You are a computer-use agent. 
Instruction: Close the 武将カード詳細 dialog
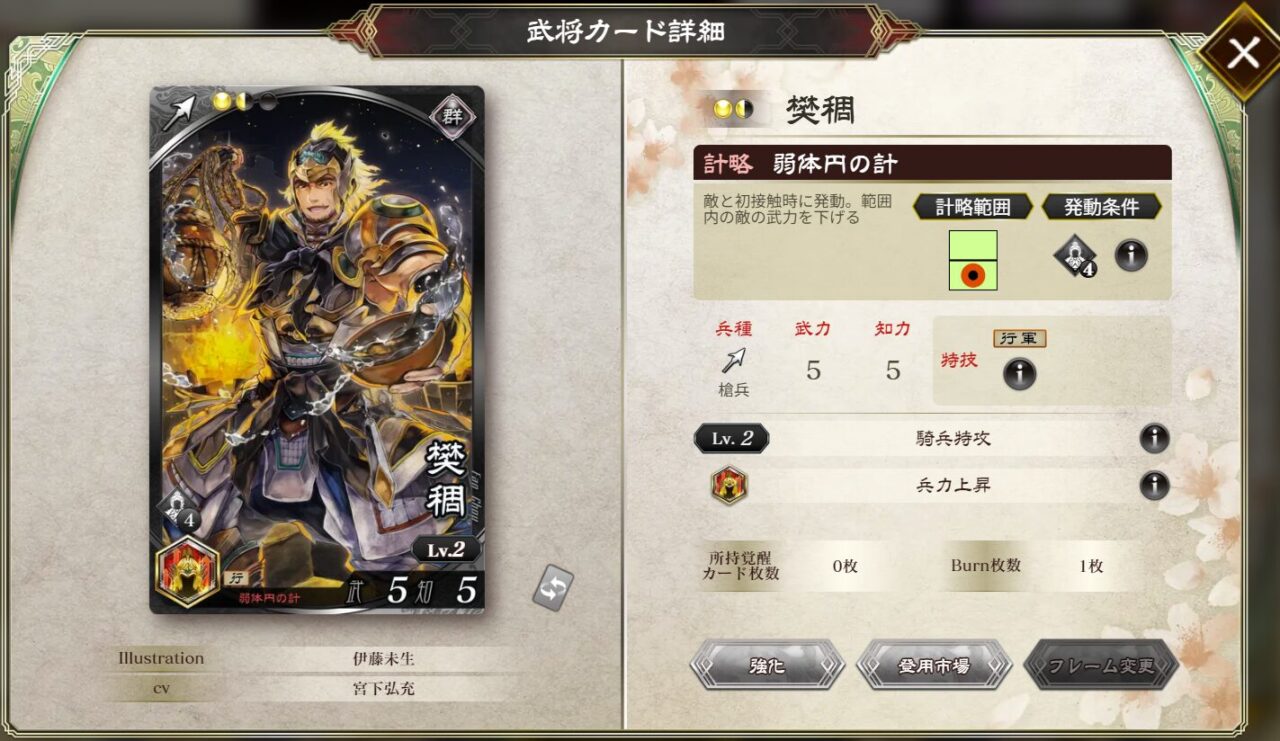pos(1243,52)
